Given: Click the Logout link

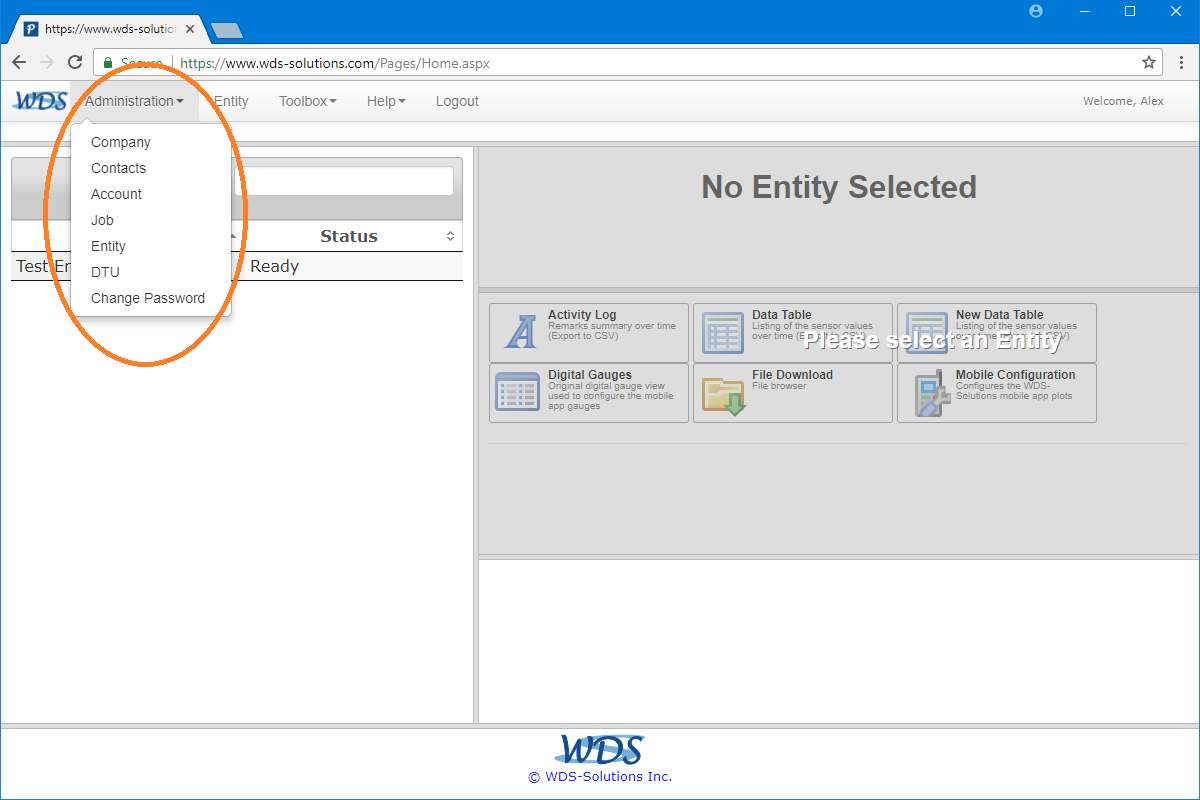Looking at the screenshot, I should click(457, 101).
